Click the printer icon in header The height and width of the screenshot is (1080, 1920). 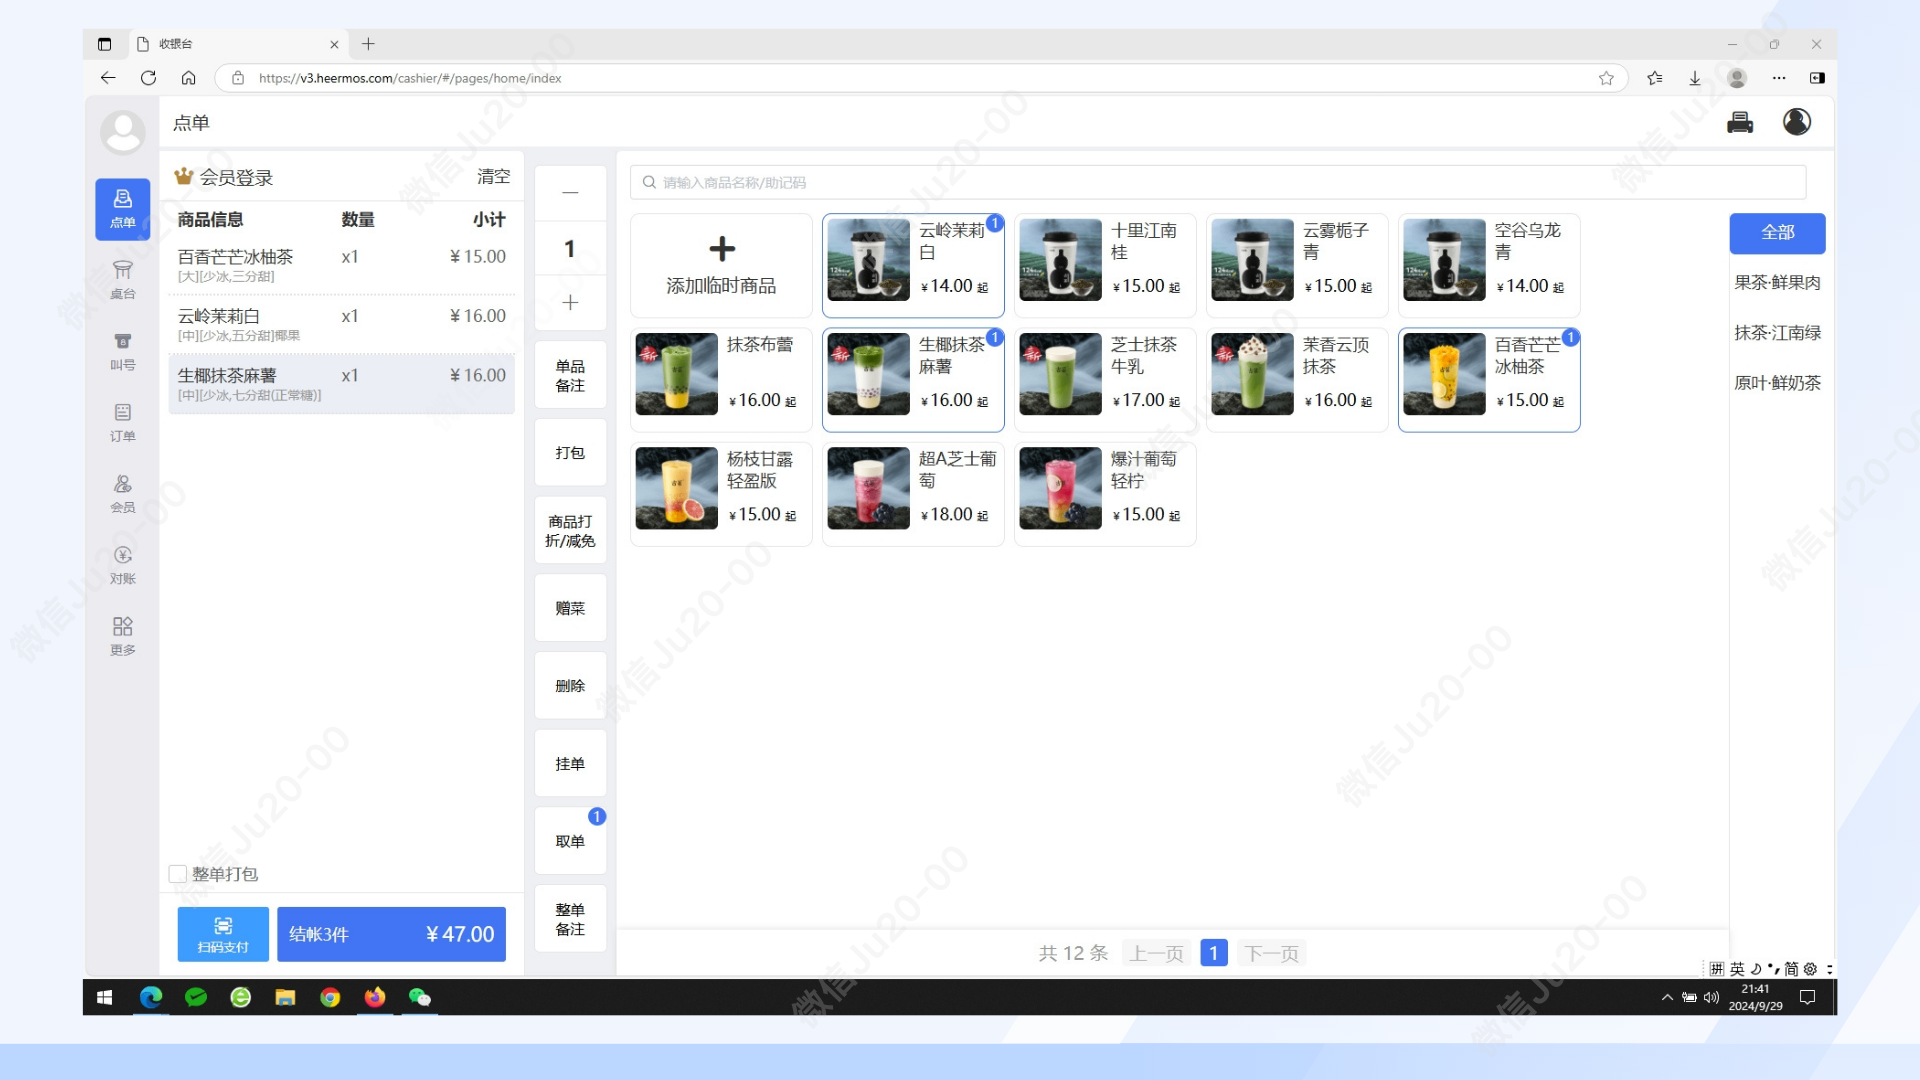pos(1739,122)
